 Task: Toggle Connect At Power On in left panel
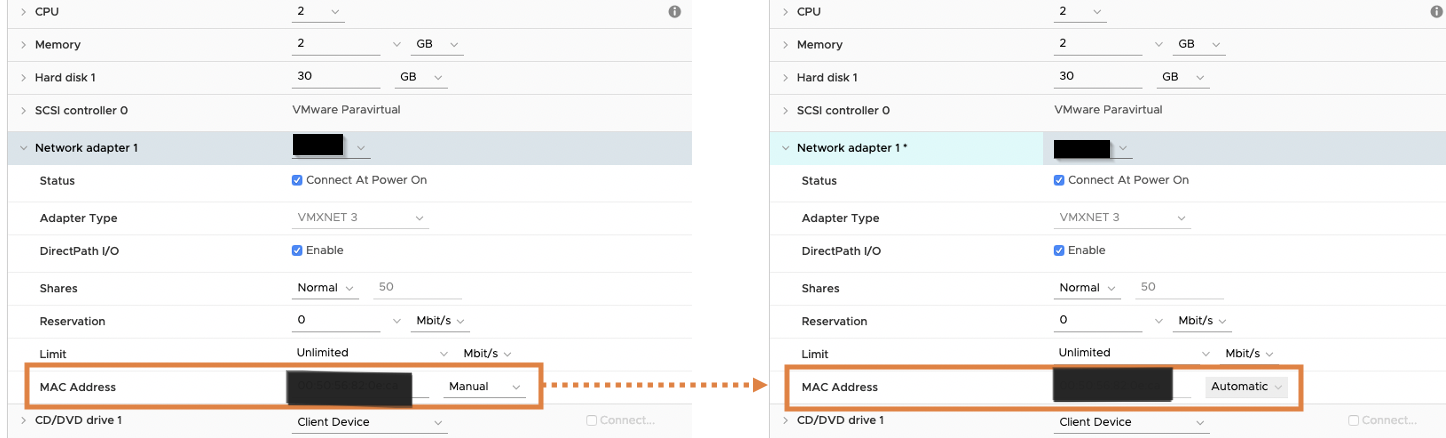click(297, 181)
